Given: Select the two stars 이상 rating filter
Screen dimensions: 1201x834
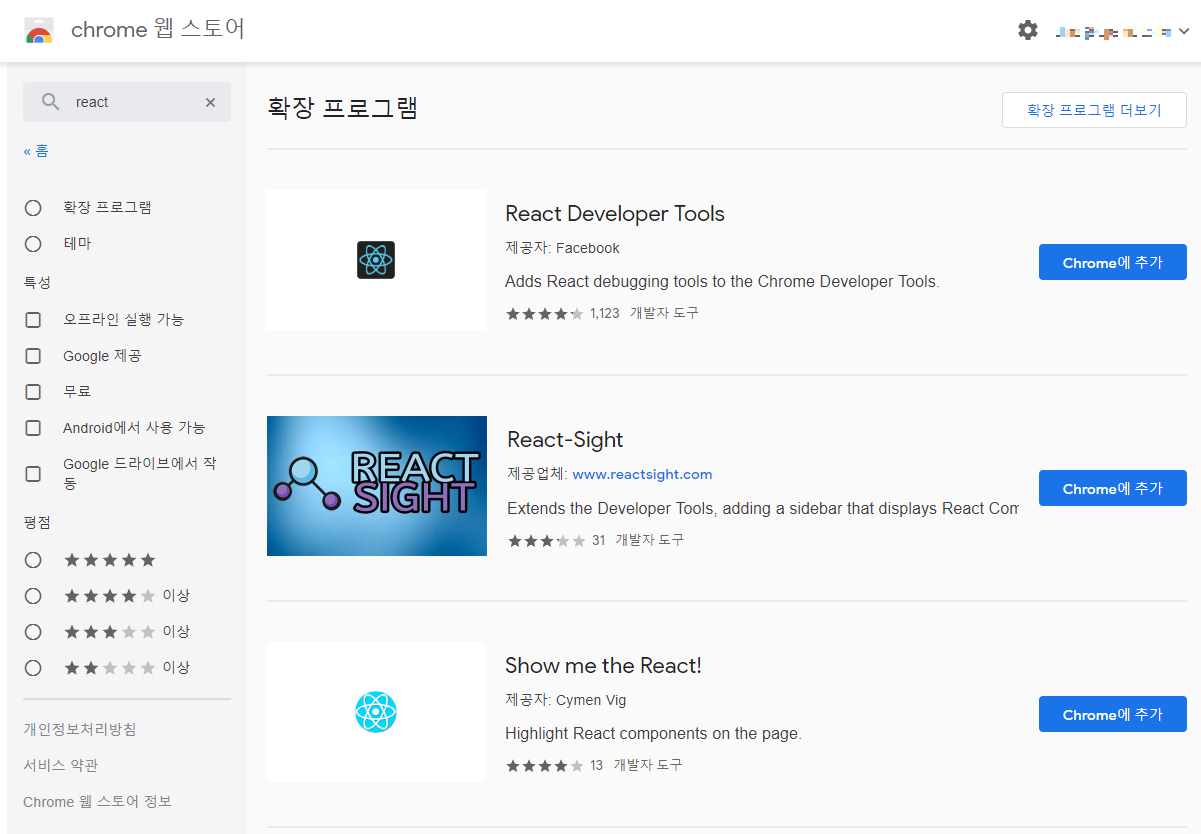Looking at the screenshot, I should pos(33,668).
